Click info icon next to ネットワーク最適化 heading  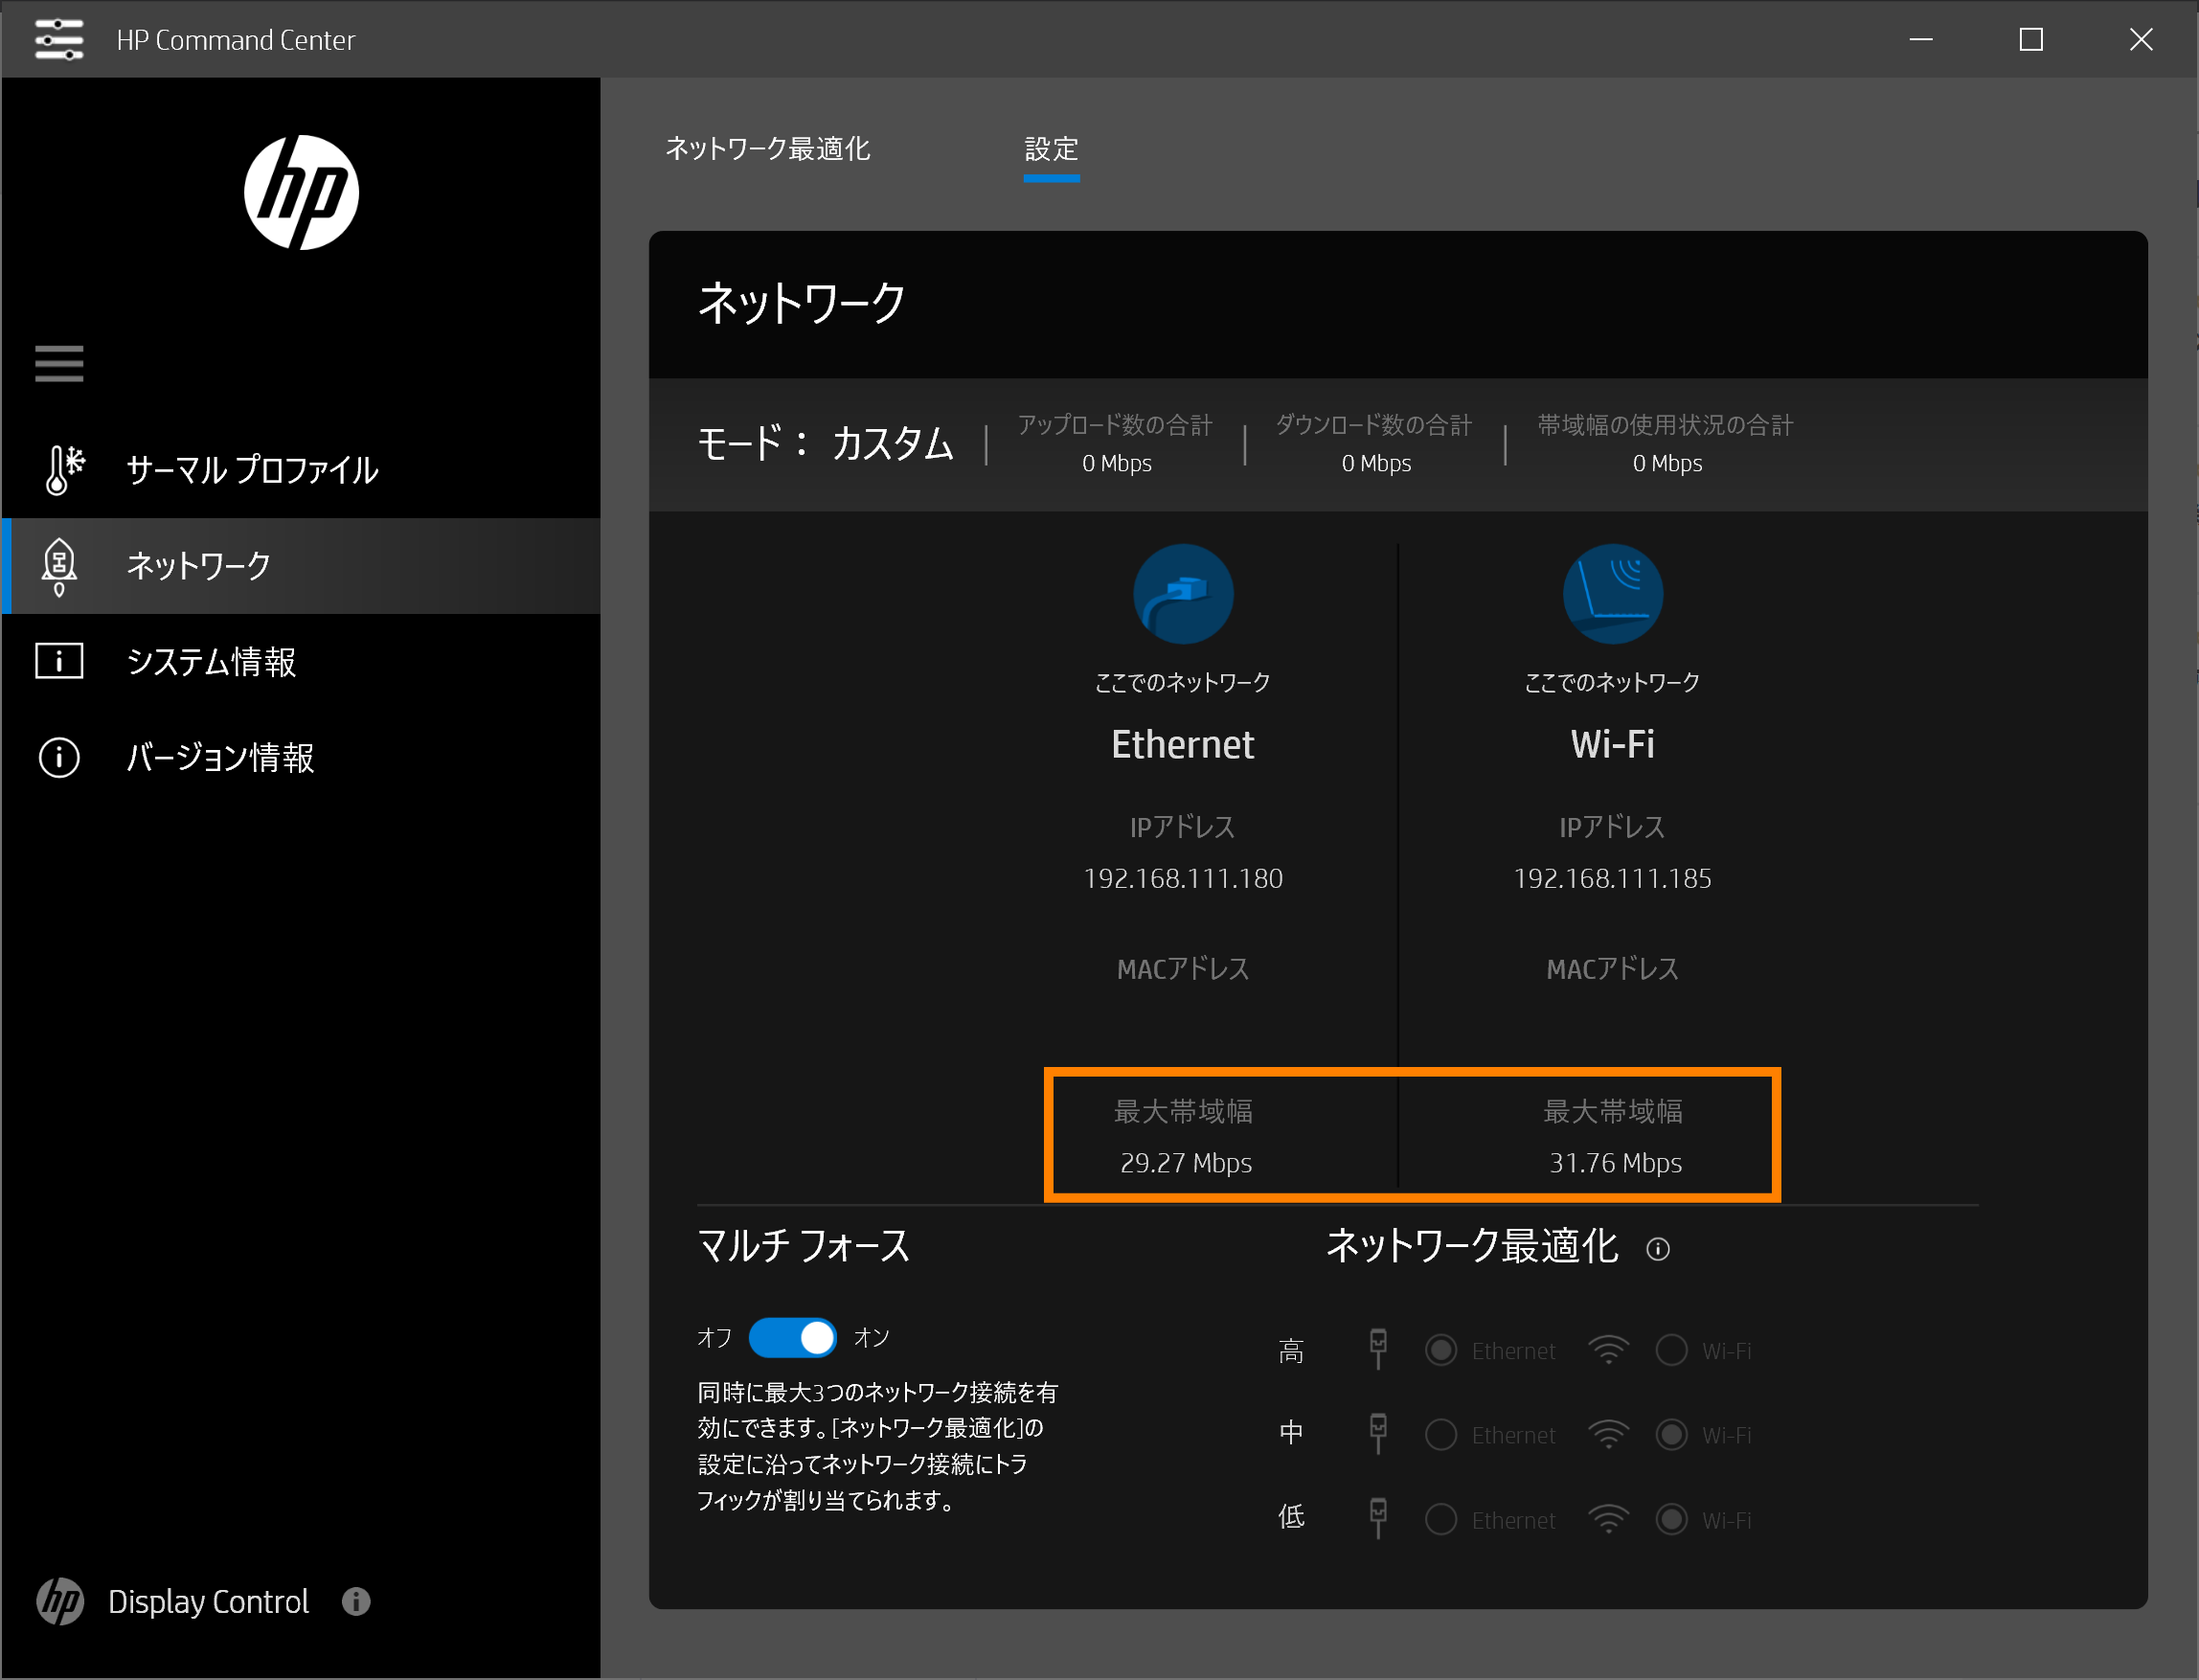pos(1658,1249)
